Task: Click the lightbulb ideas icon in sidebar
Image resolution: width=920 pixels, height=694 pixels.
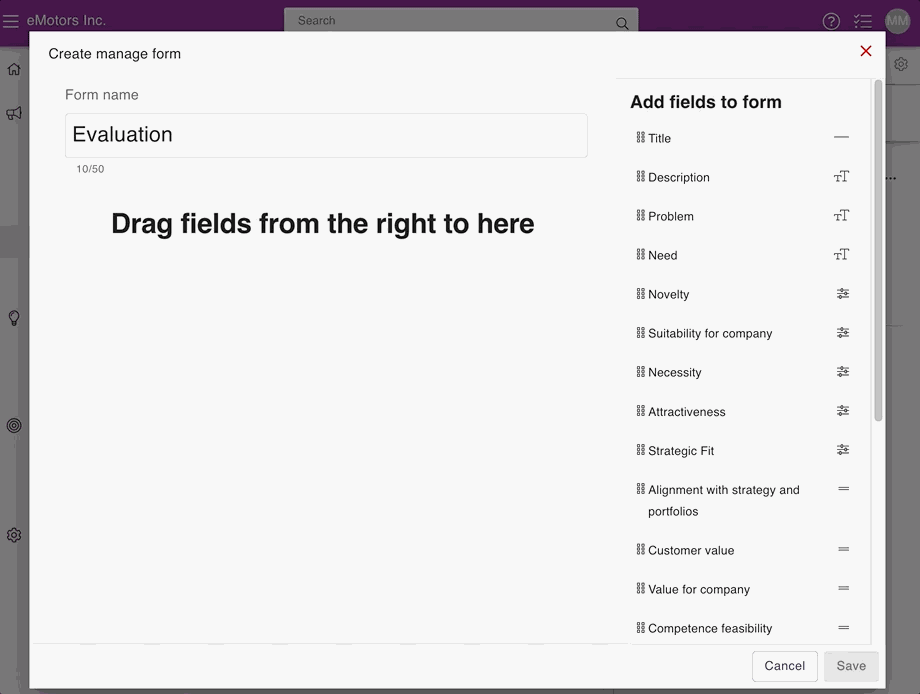Action: click(14, 318)
